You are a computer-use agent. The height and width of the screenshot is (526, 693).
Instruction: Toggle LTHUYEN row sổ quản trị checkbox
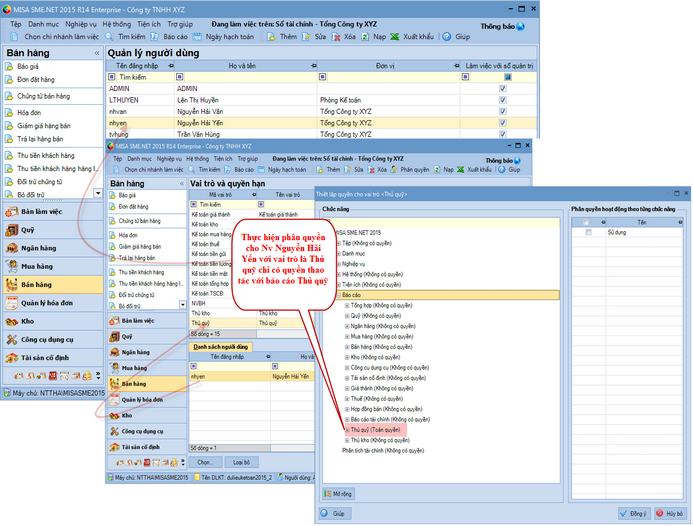tap(503, 100)
